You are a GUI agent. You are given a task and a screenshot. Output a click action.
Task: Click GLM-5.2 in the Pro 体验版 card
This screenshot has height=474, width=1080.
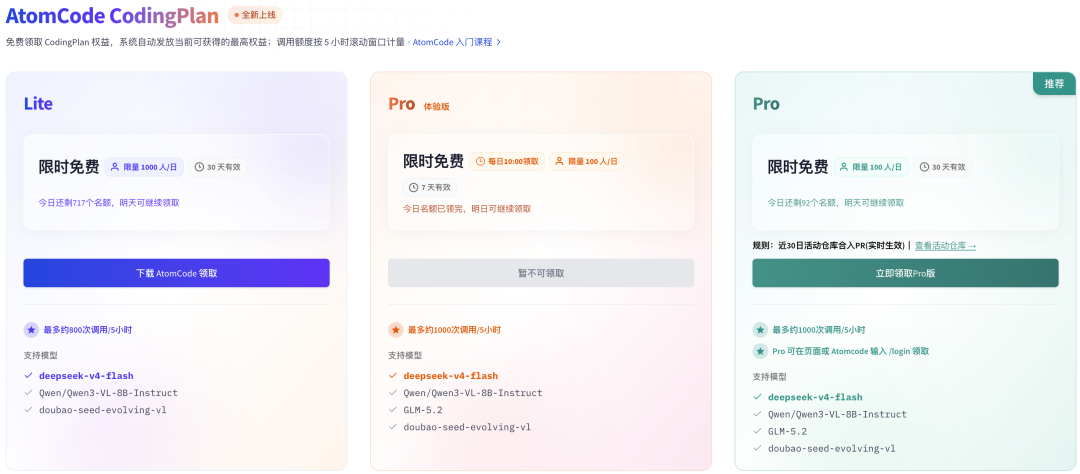423,410
